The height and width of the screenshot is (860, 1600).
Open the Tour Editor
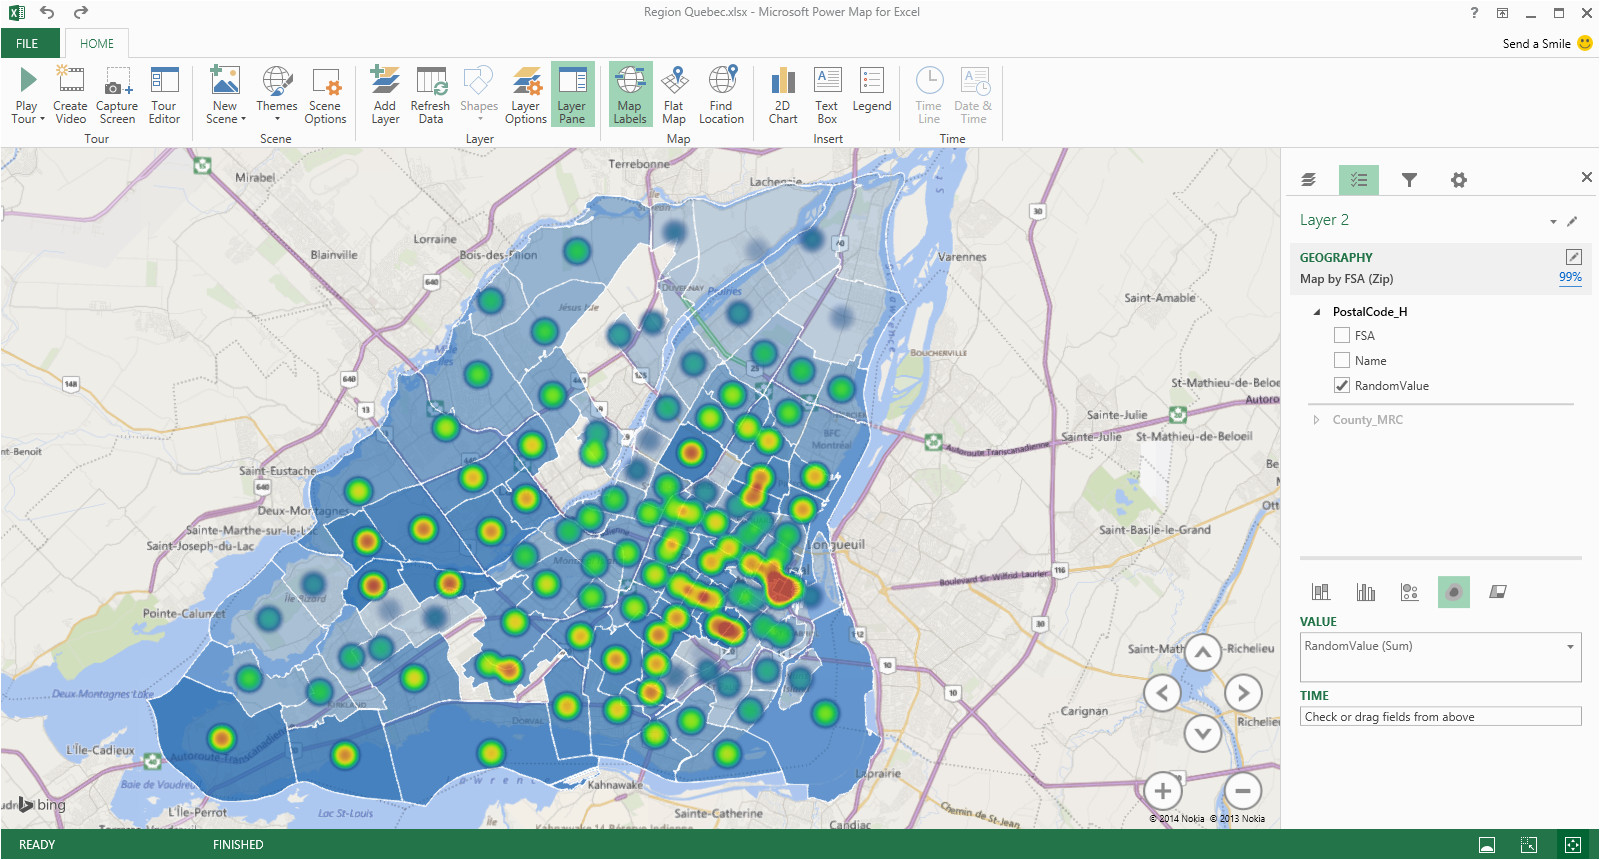coord(164,96)
